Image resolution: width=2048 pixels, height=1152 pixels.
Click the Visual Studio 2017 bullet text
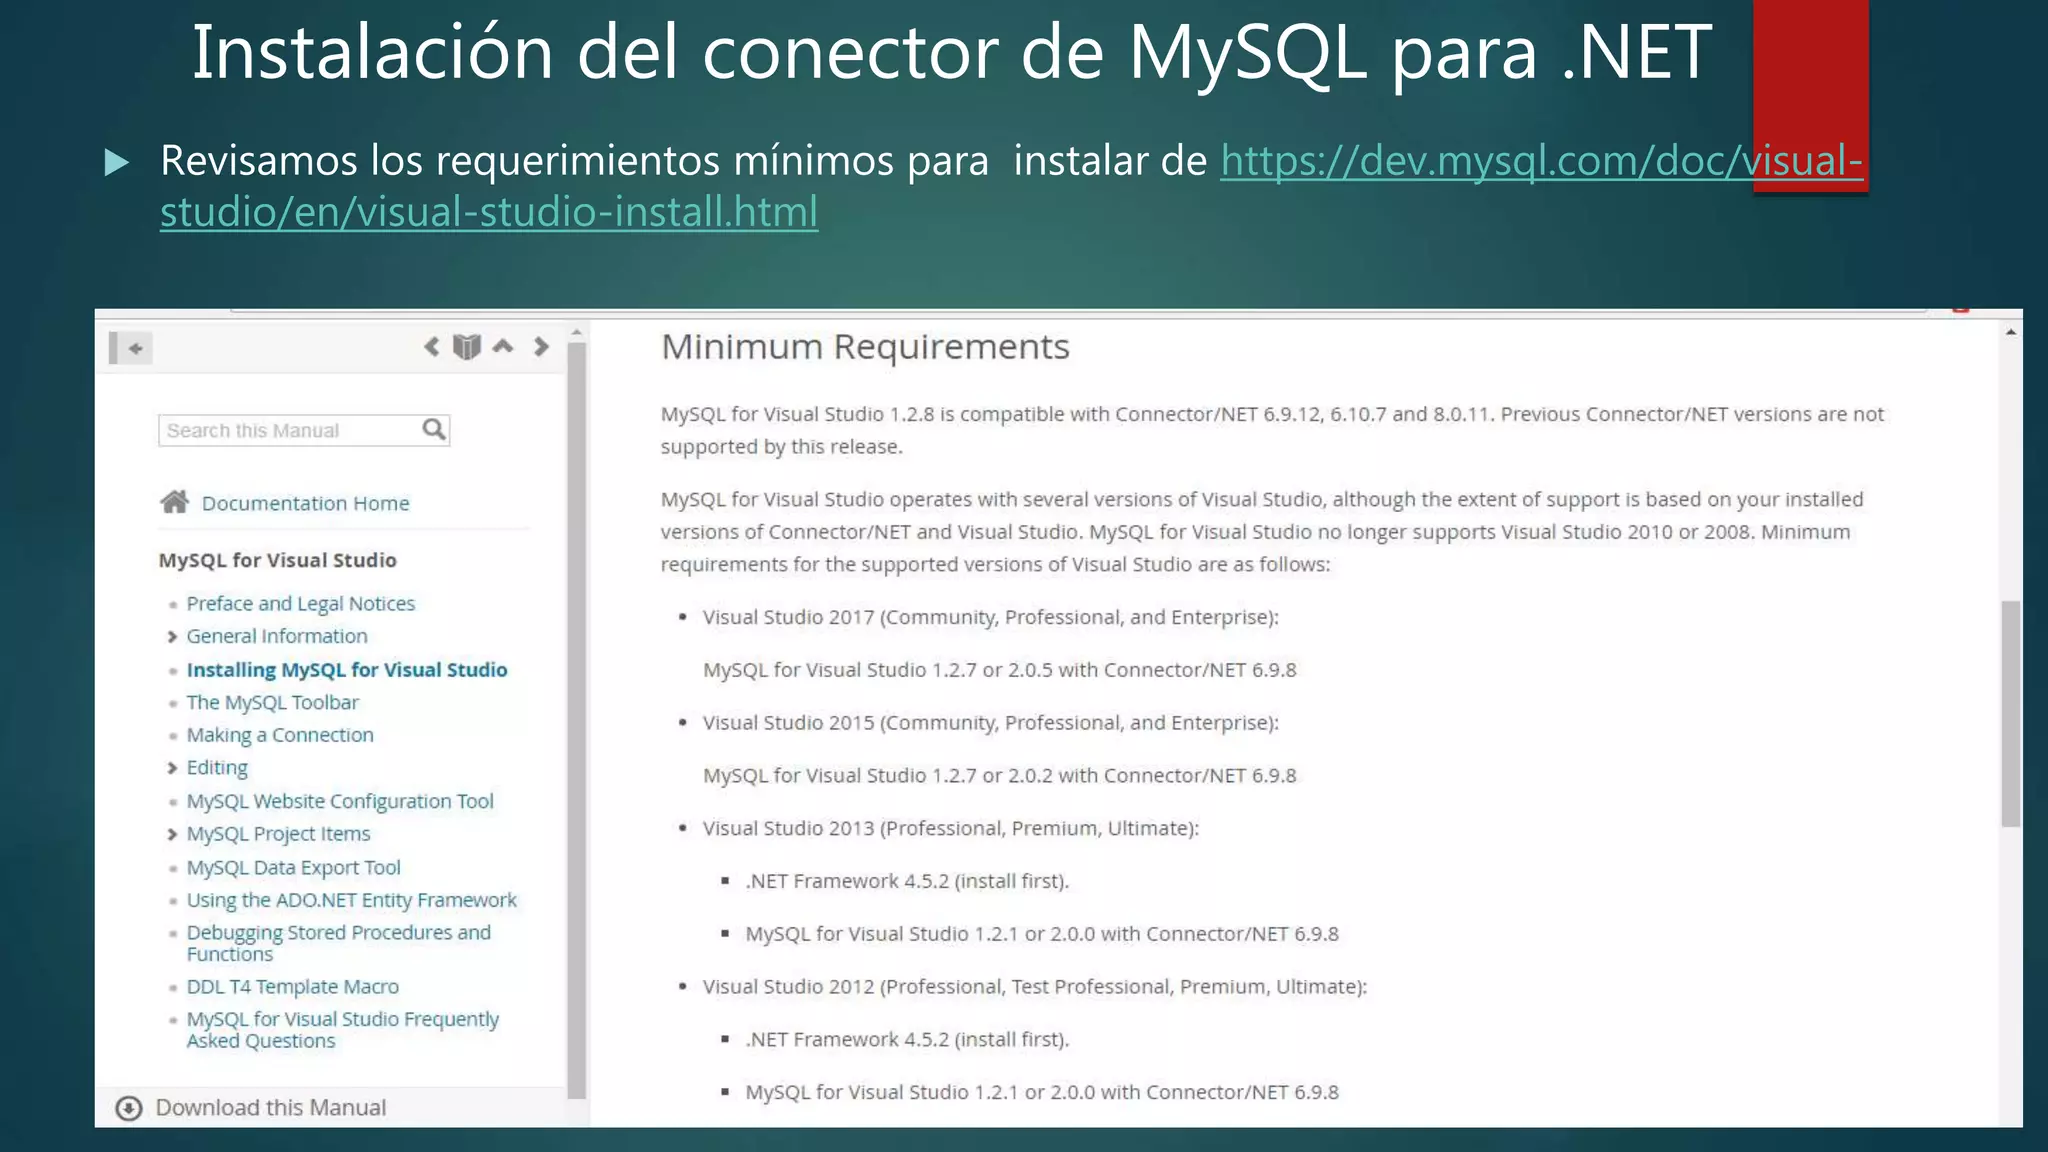[x=990, y=617]
